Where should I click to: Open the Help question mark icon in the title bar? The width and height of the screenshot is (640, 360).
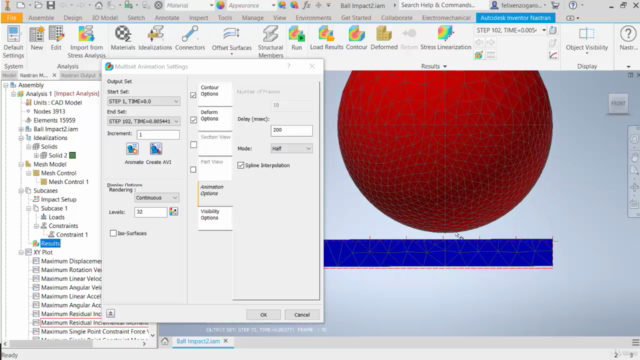[573, 5]
